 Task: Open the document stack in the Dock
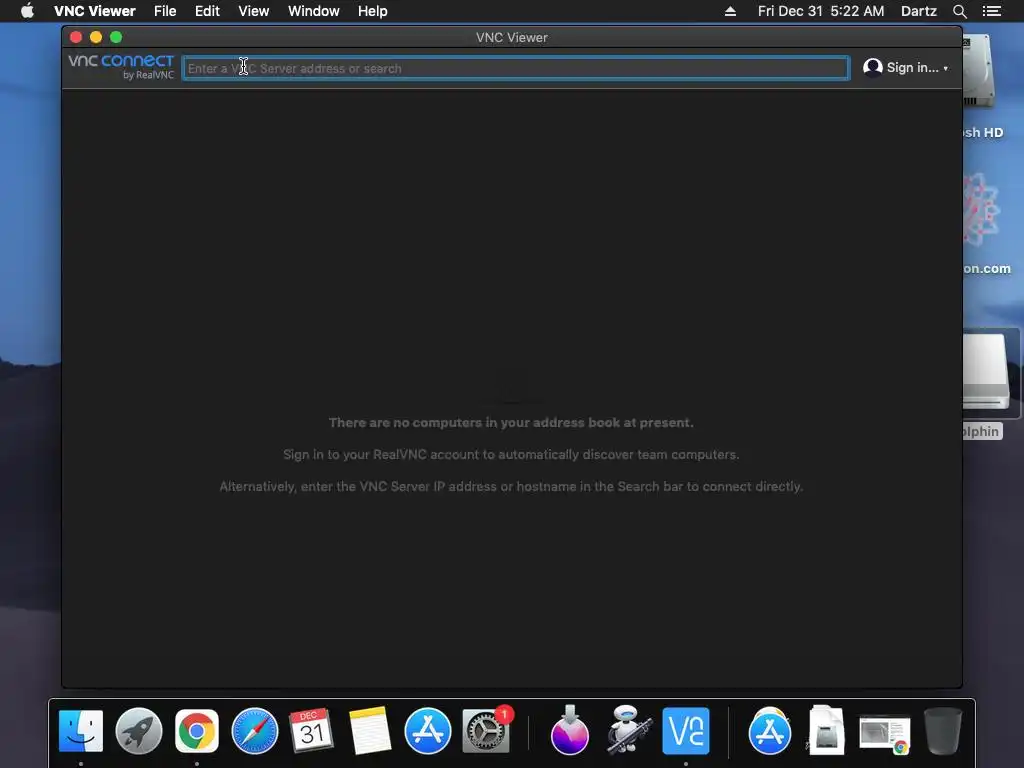826,731
